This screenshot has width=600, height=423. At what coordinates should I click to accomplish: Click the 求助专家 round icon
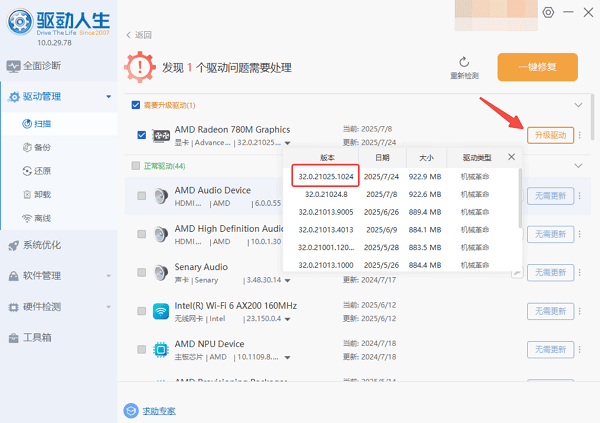click(x=131, y=411)
